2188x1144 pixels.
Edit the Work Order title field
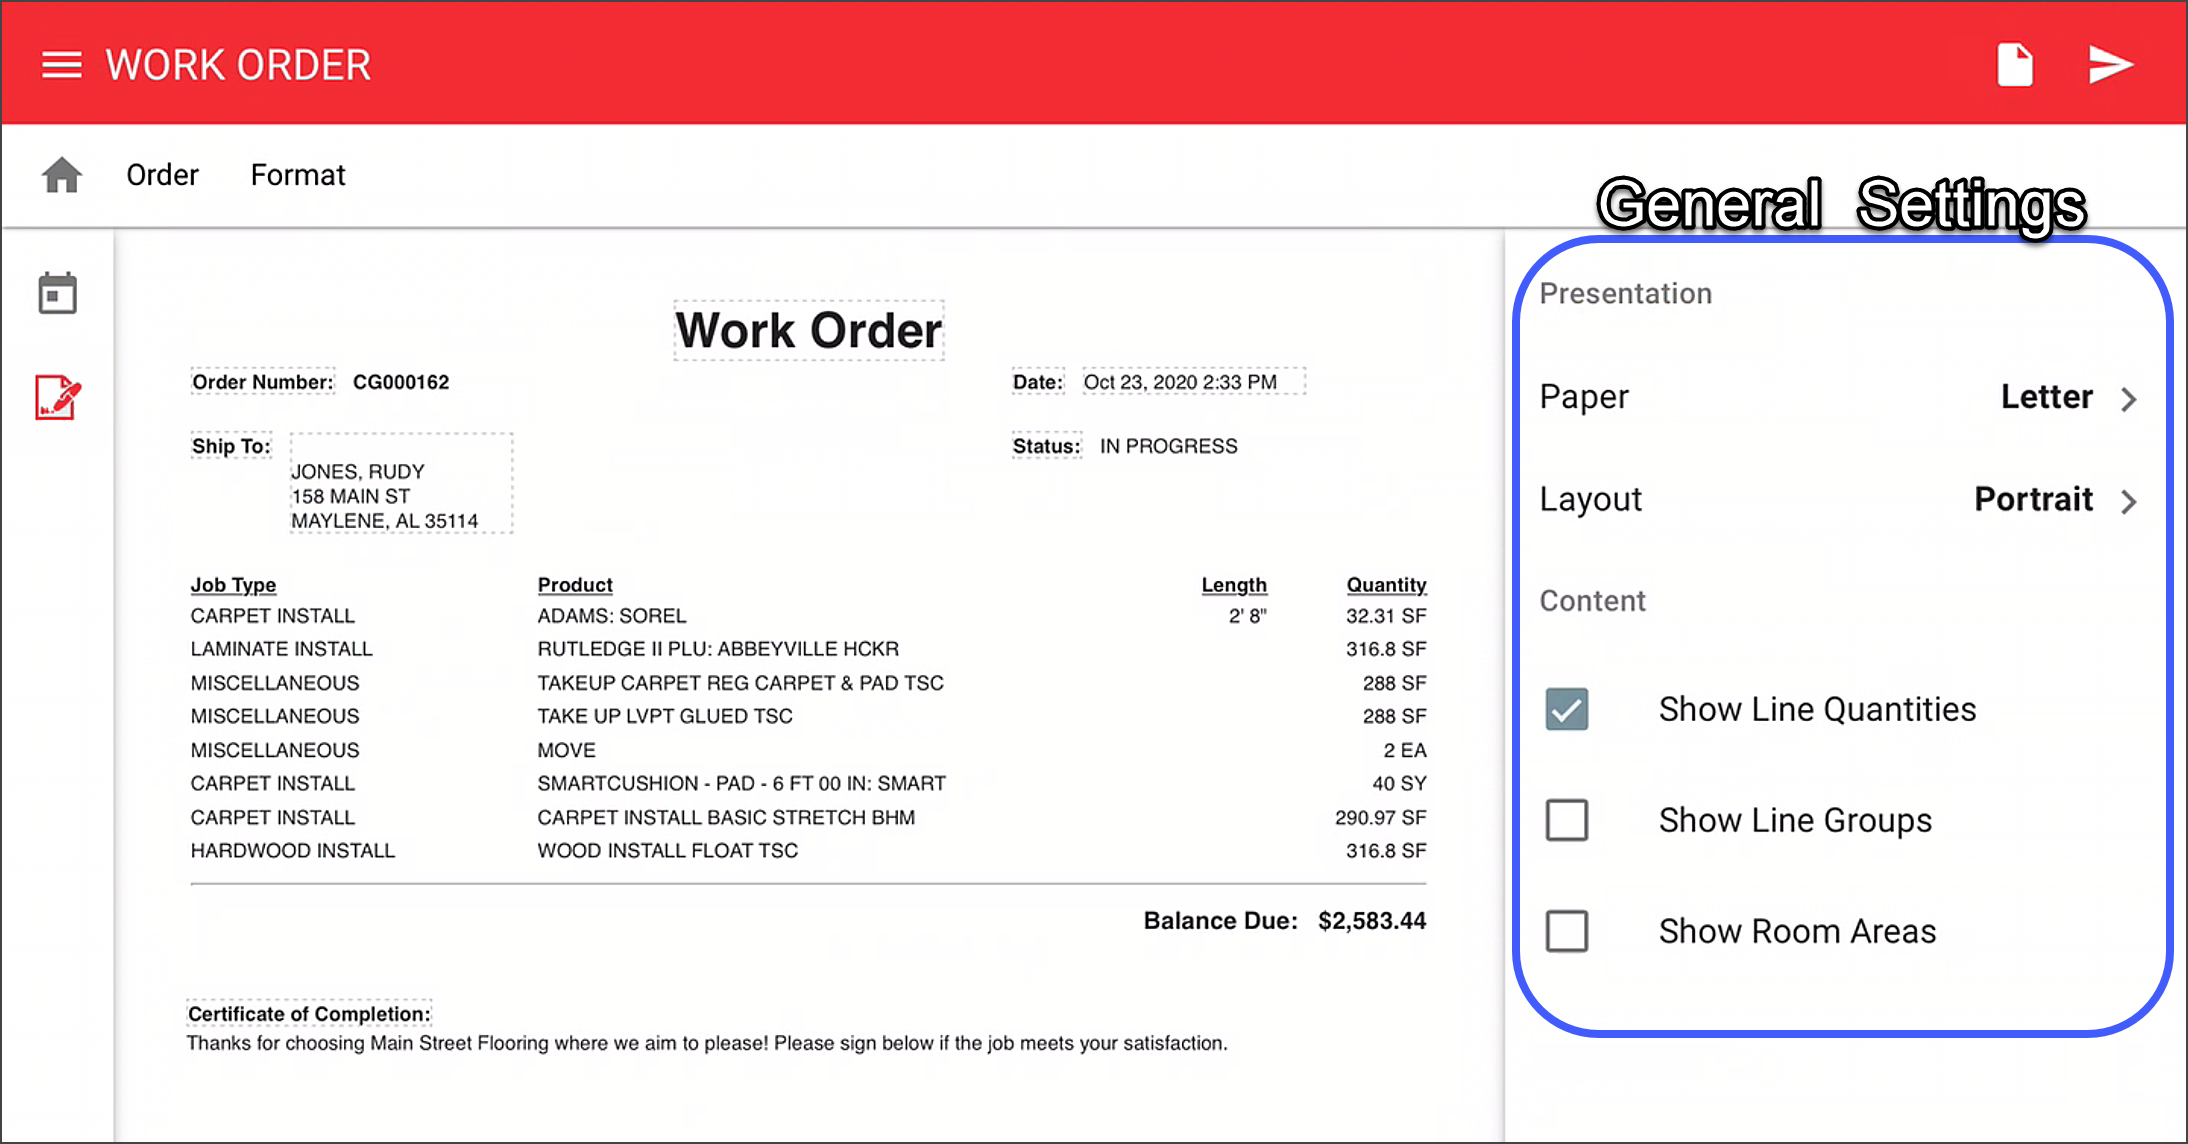click(x=808, y=330)
